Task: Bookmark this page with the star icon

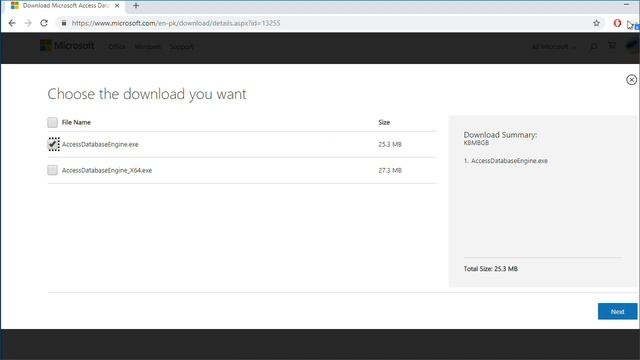Action: (x=596, y=23)
